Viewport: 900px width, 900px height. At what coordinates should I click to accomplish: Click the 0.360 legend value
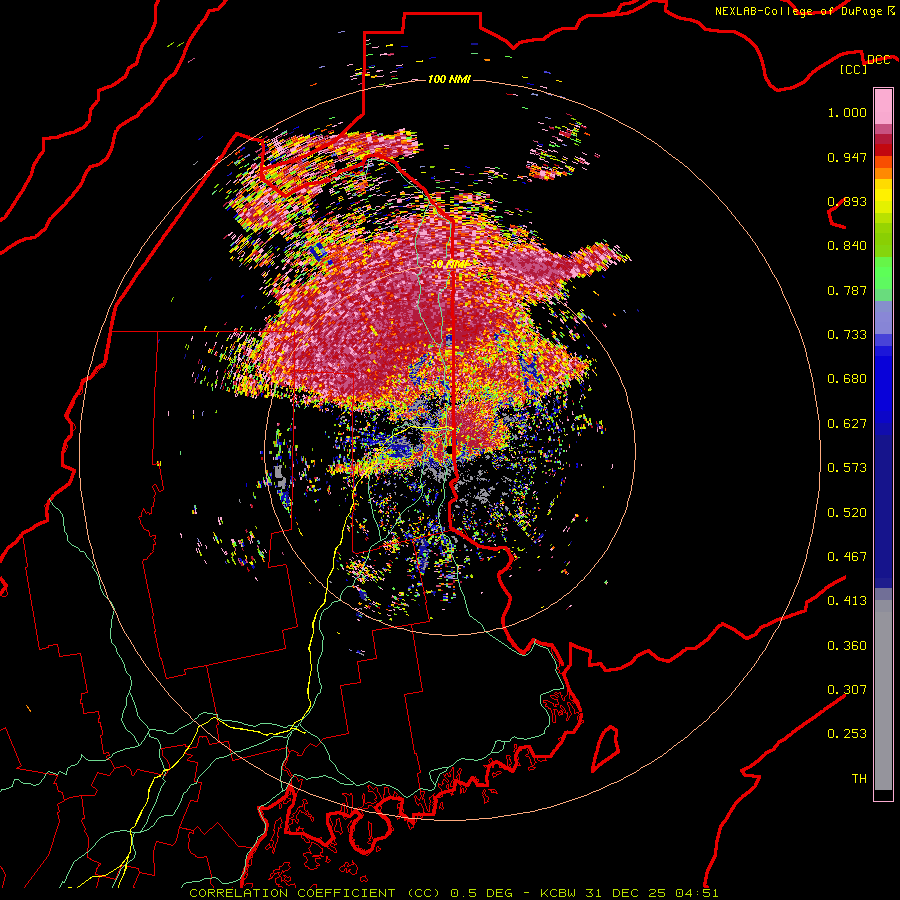pos(847,646)
